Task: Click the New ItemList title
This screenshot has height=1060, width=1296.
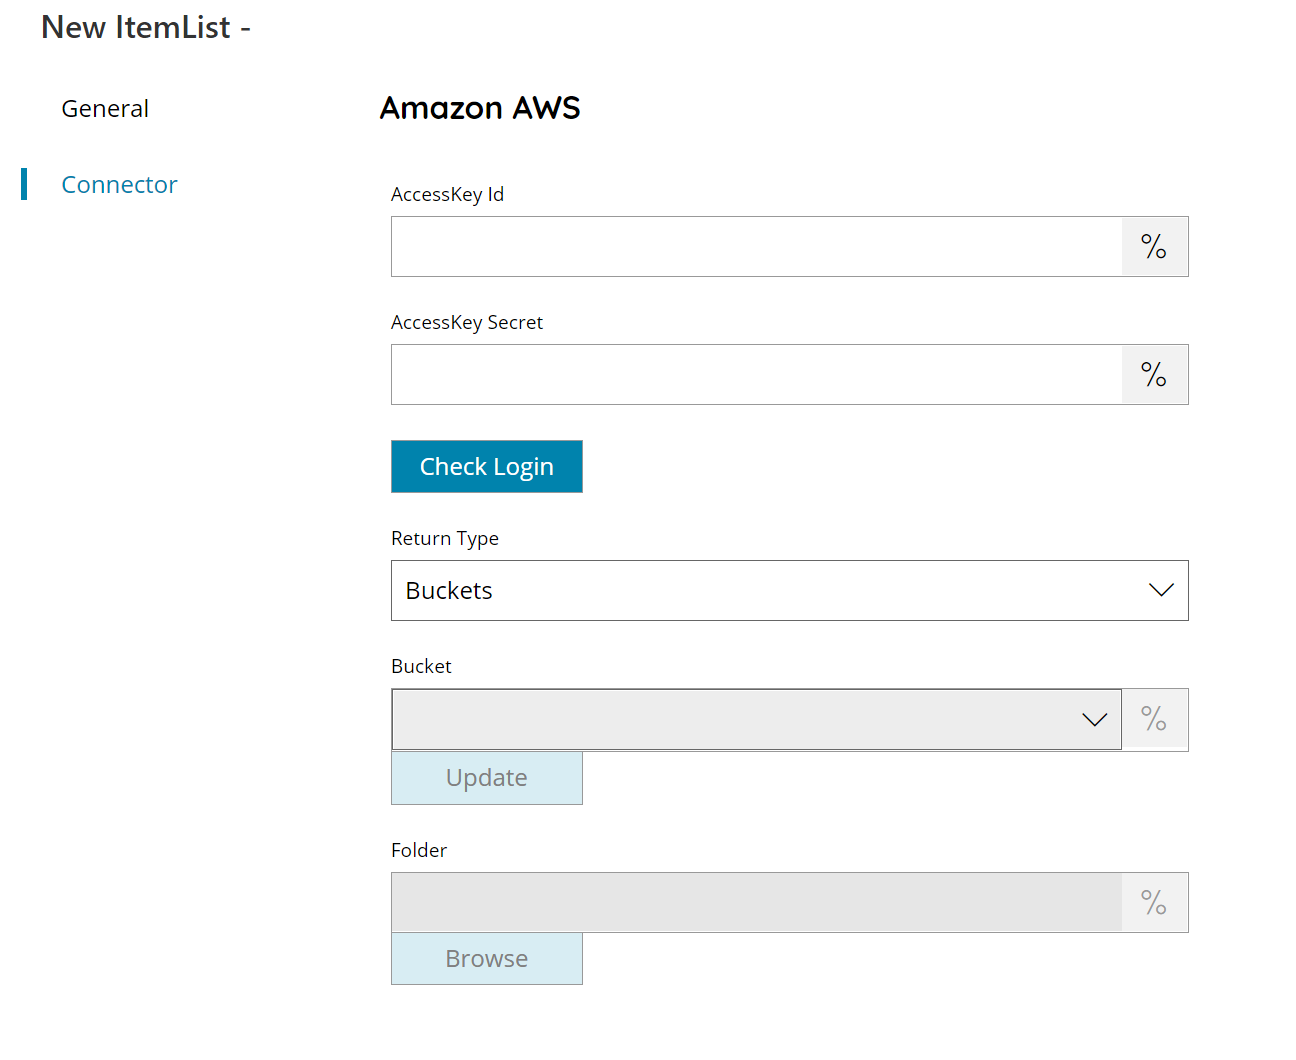Action: pos(146,28)
